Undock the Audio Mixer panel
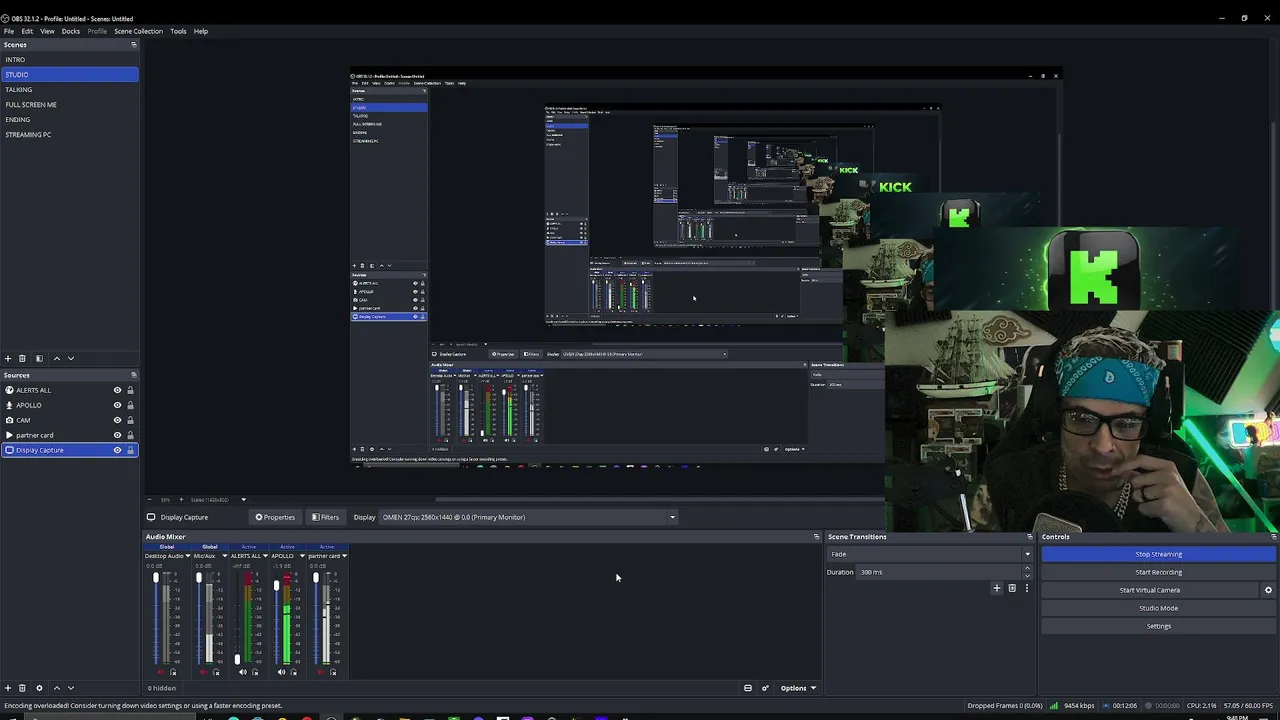The image size is (1280, 720). 816,537
